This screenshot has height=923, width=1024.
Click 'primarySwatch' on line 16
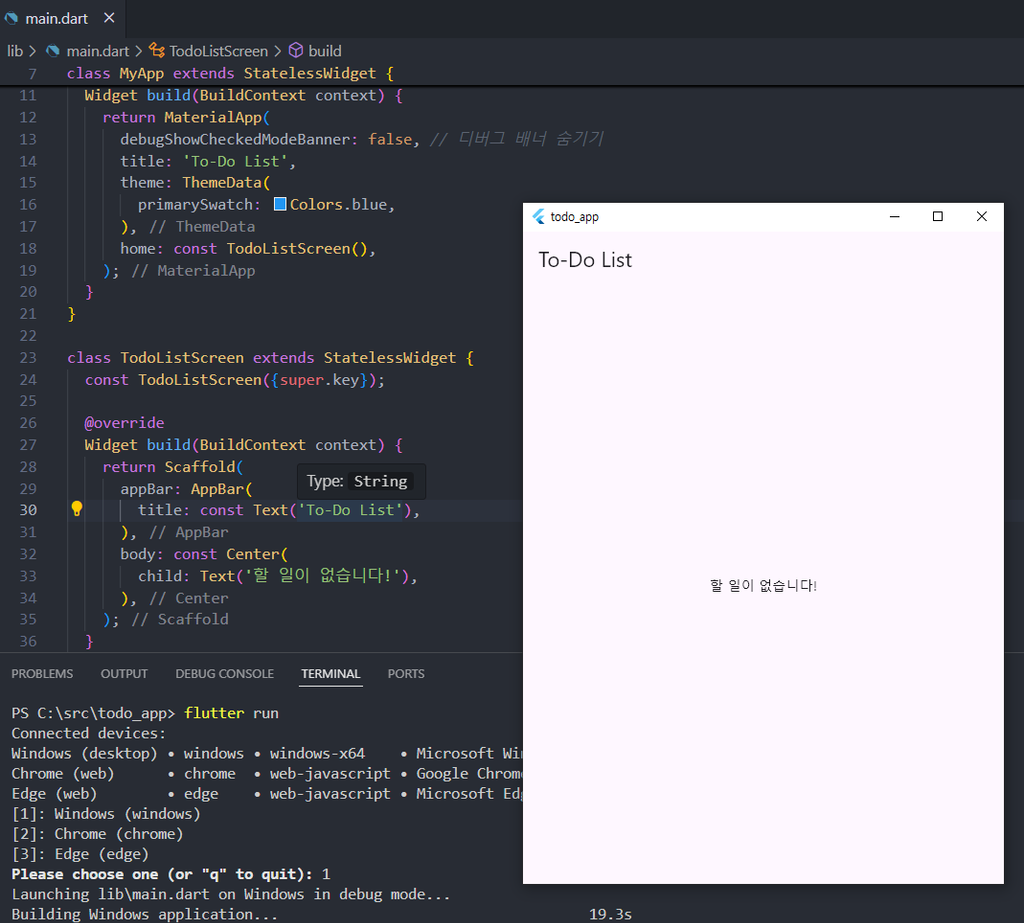click(x=195, y=205)
